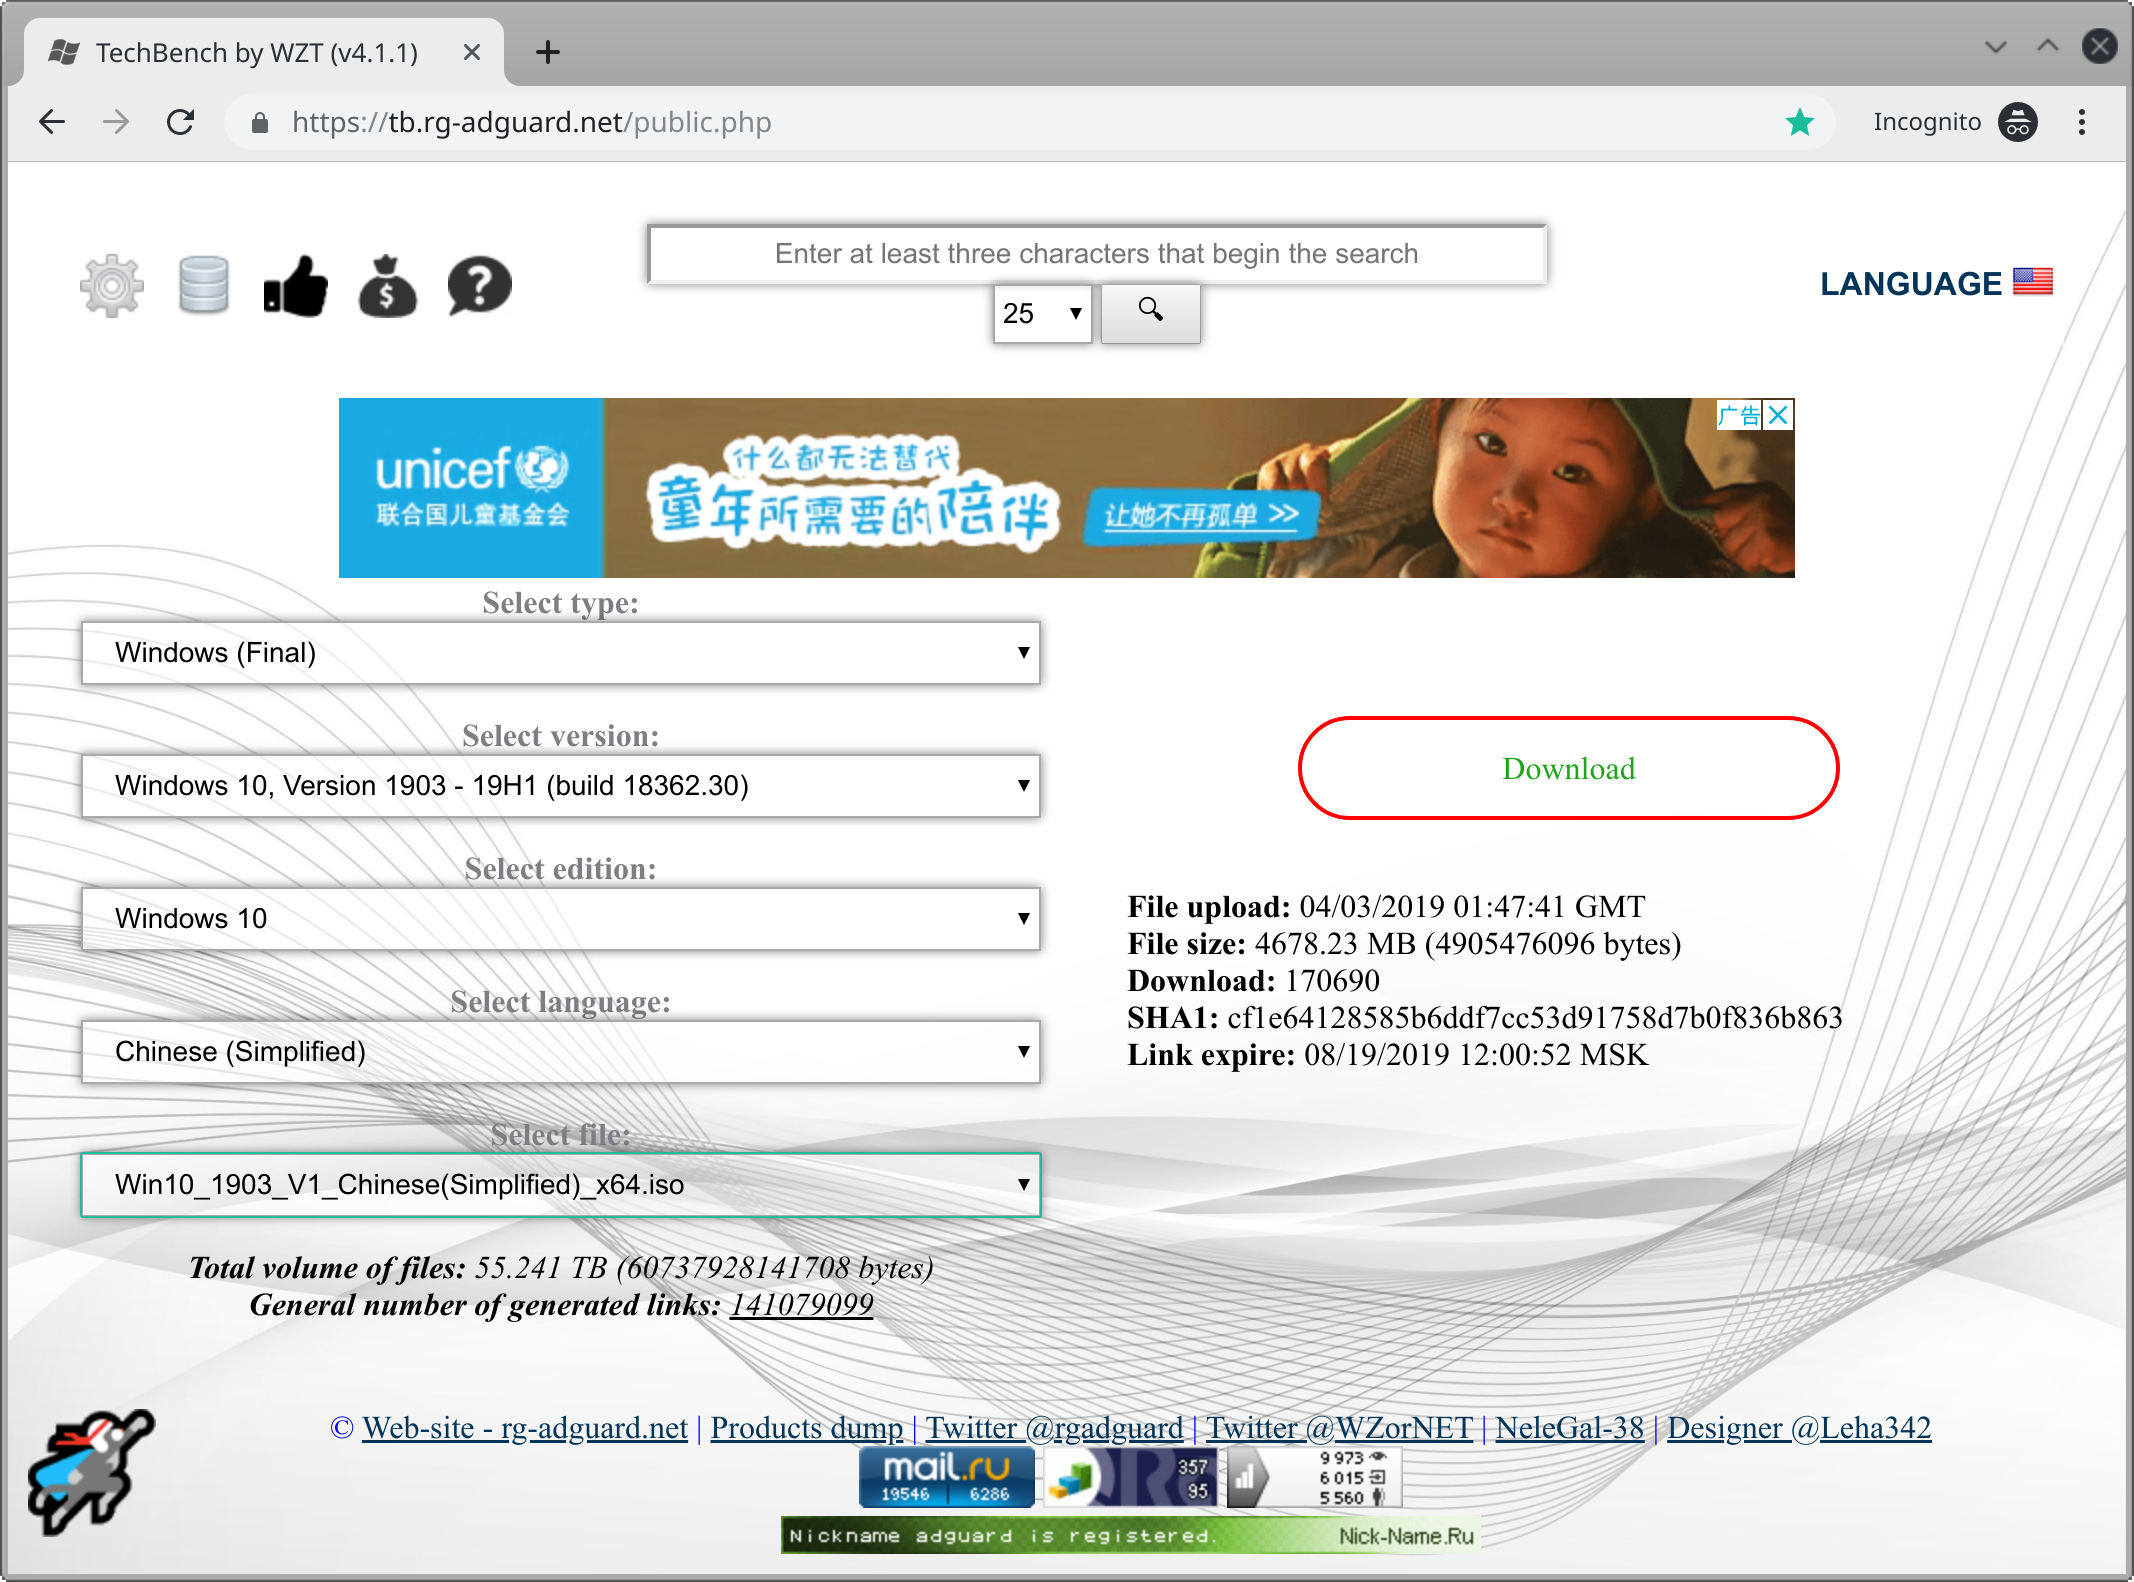
Task: Open the Select edition dropdown
Action: pyautogui.click(x=561, y=918)
